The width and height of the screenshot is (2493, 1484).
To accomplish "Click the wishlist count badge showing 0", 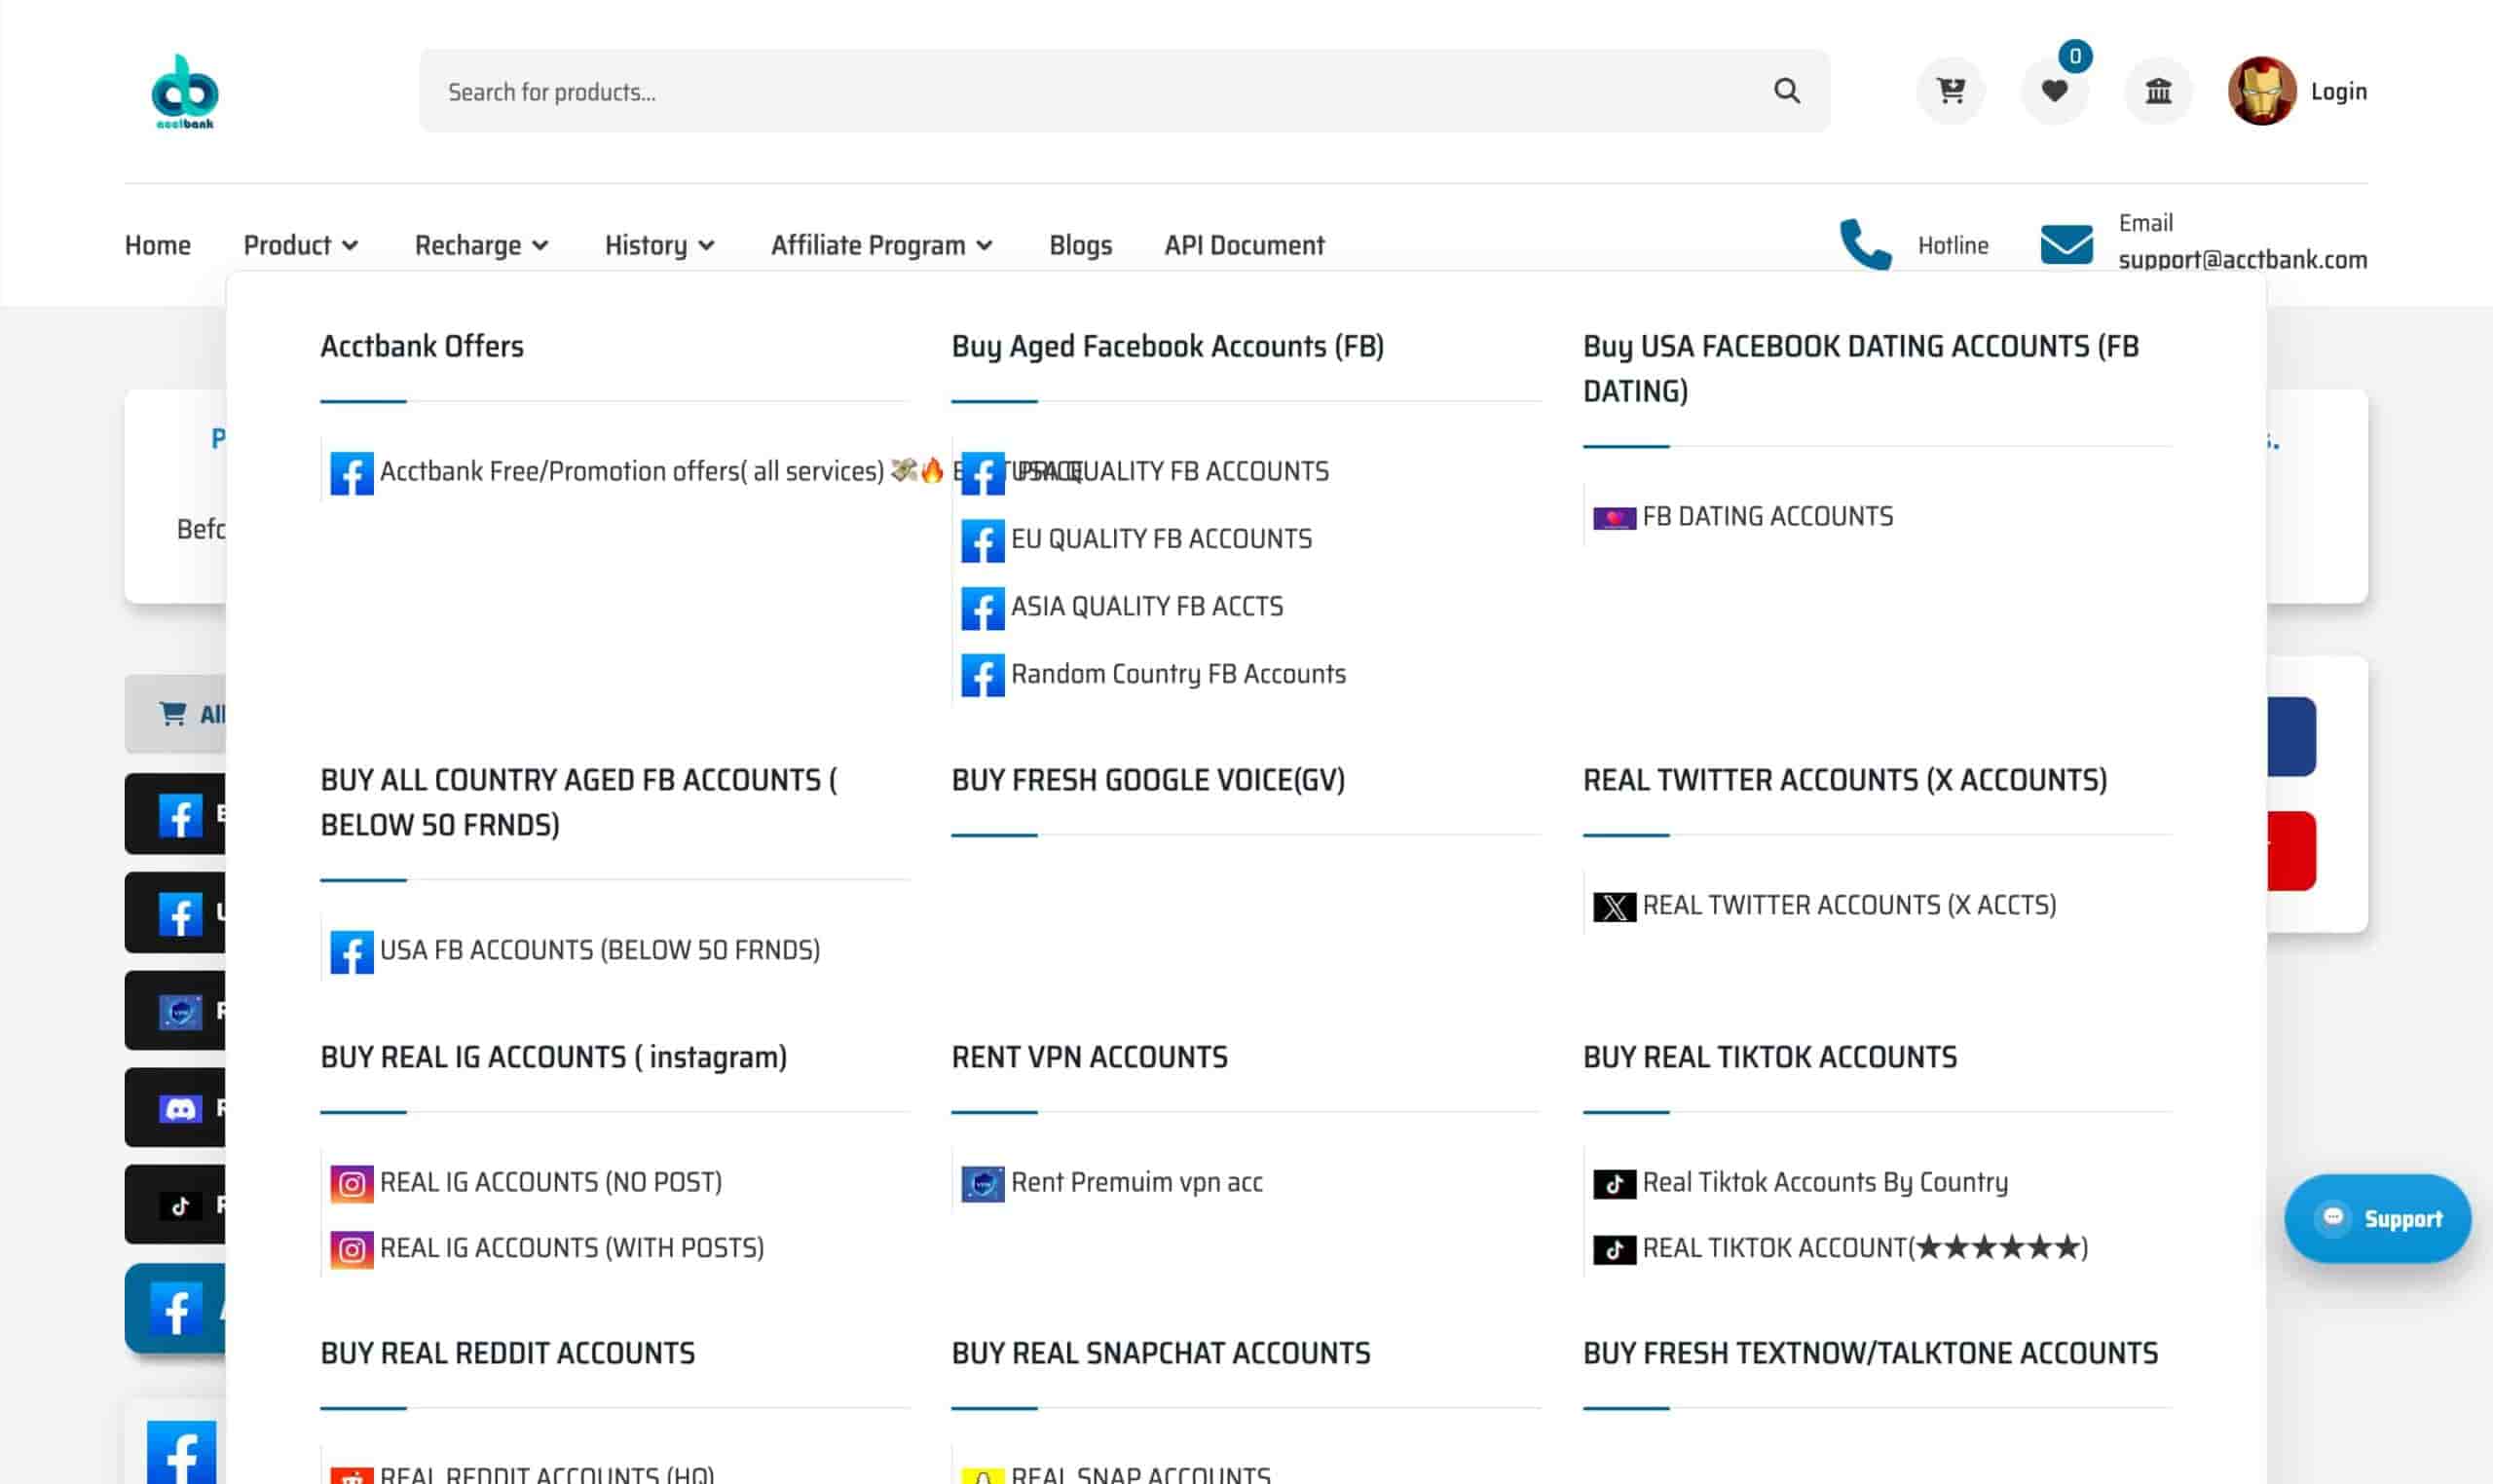I will click(x=2075, y=56).
